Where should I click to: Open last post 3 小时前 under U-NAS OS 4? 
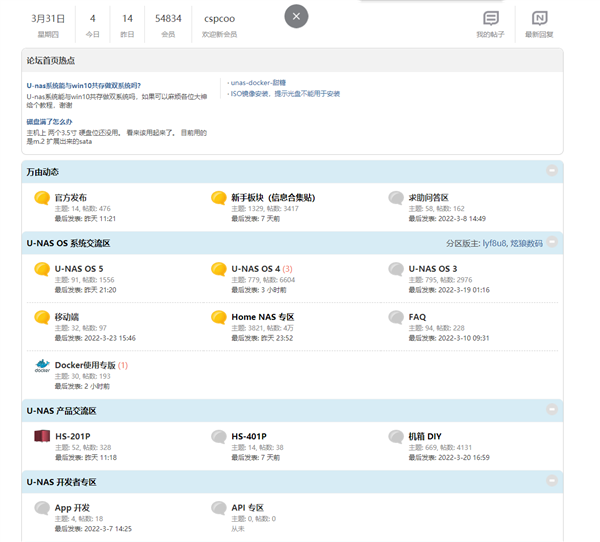click(274, 290)
